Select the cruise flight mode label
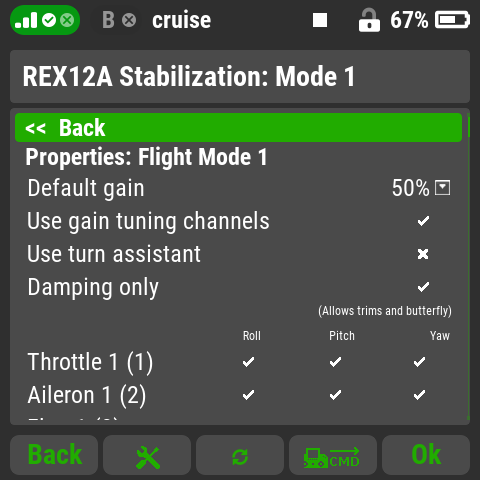This screenshot has width=480, height=480. click(x=181, y=20)
